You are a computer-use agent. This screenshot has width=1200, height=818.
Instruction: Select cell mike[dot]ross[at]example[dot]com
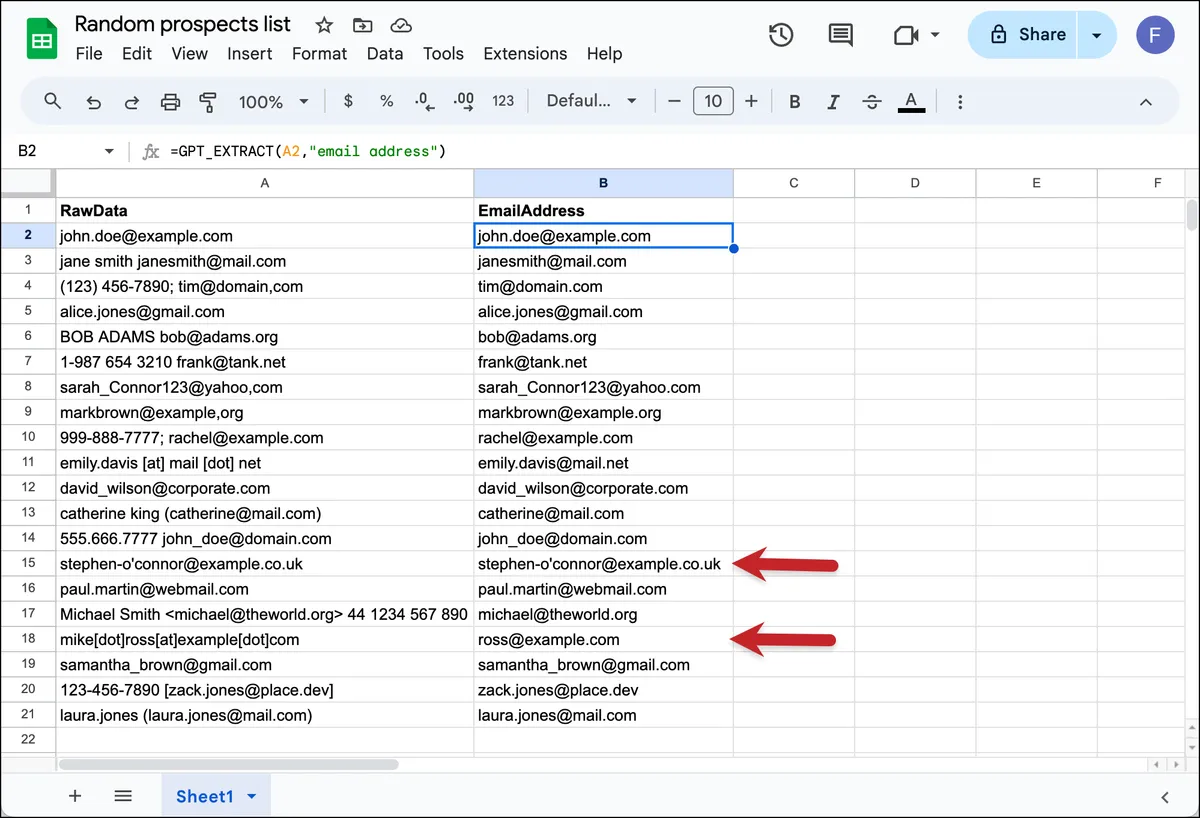tap(265, 640)
